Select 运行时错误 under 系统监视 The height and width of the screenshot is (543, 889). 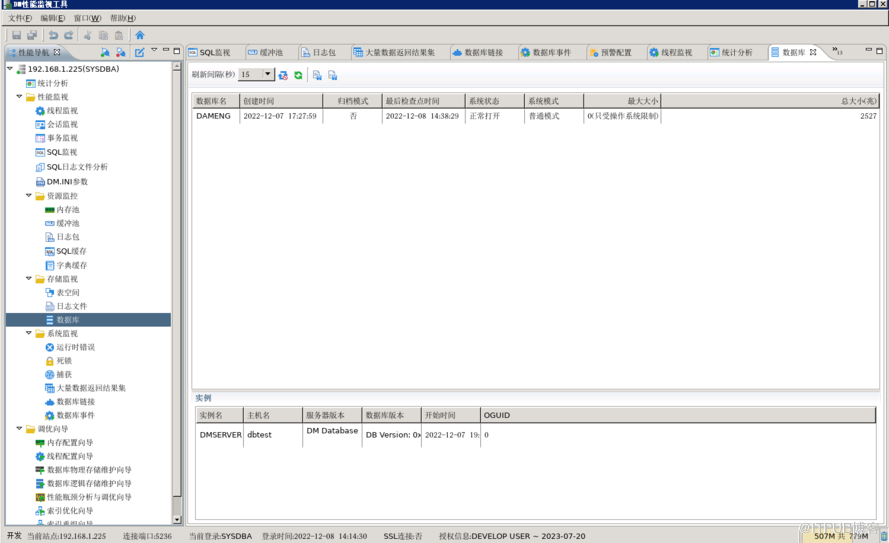75,347
